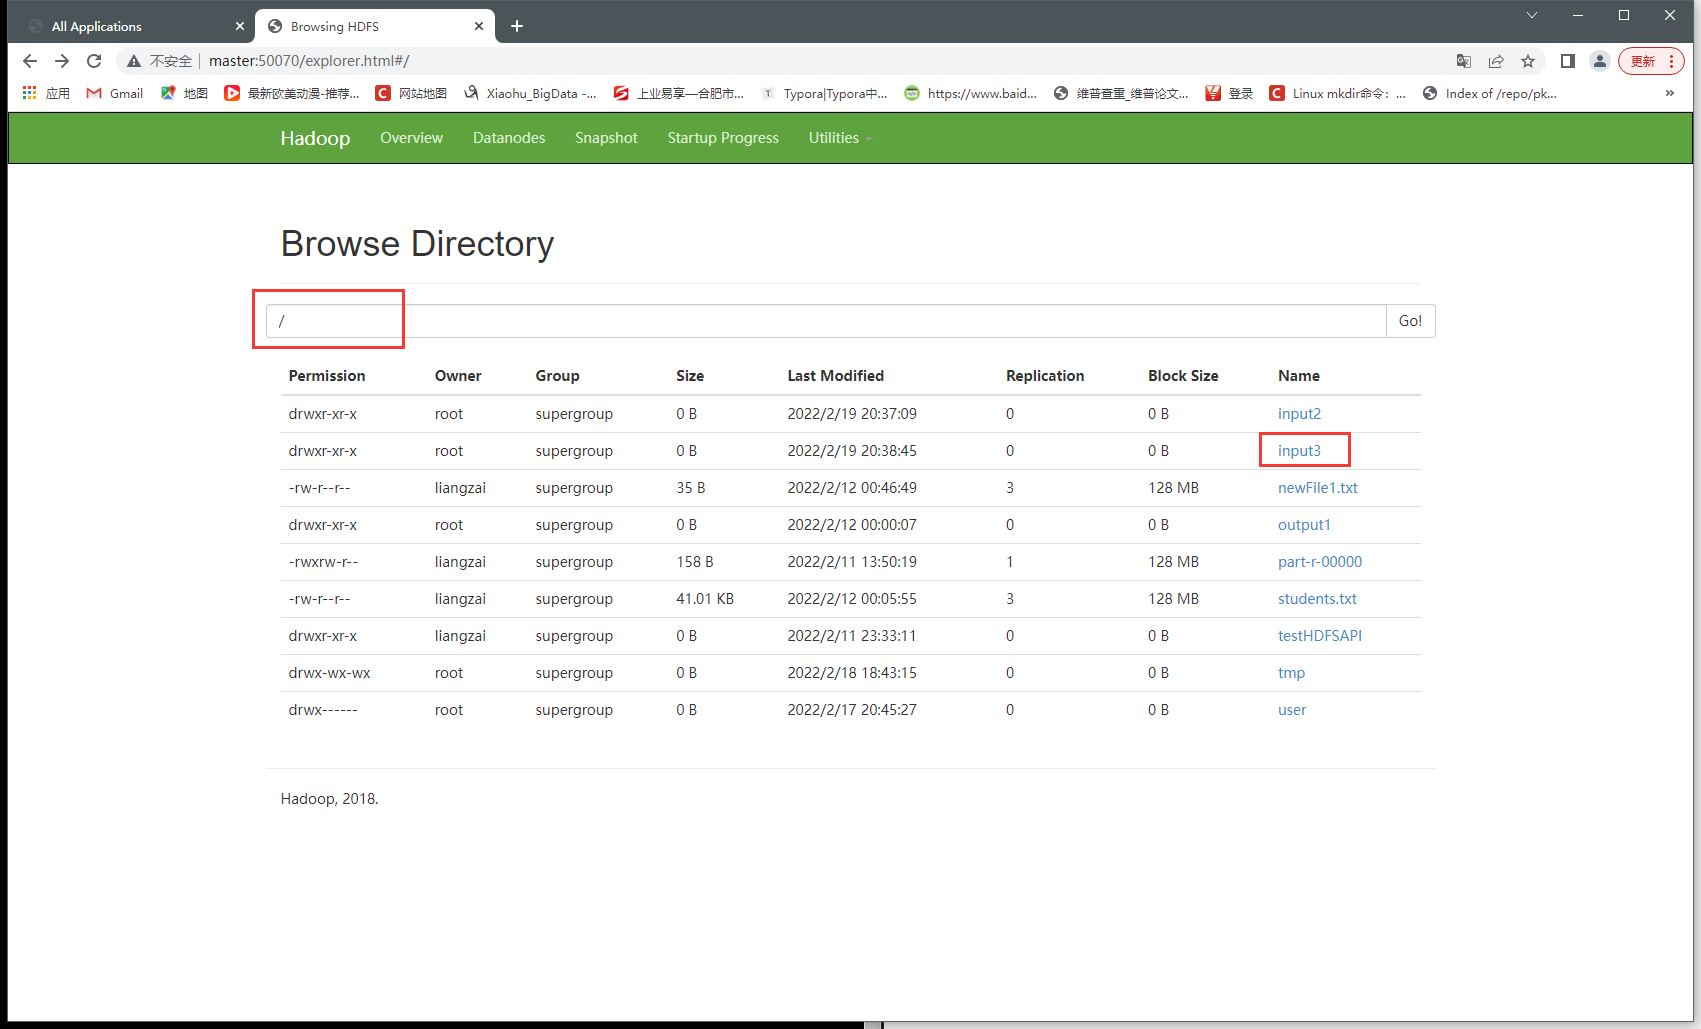Open the Xiaohu_BigData bookmark
The width and height of the screenshot is (1701, 1029).
click(530, 93)
